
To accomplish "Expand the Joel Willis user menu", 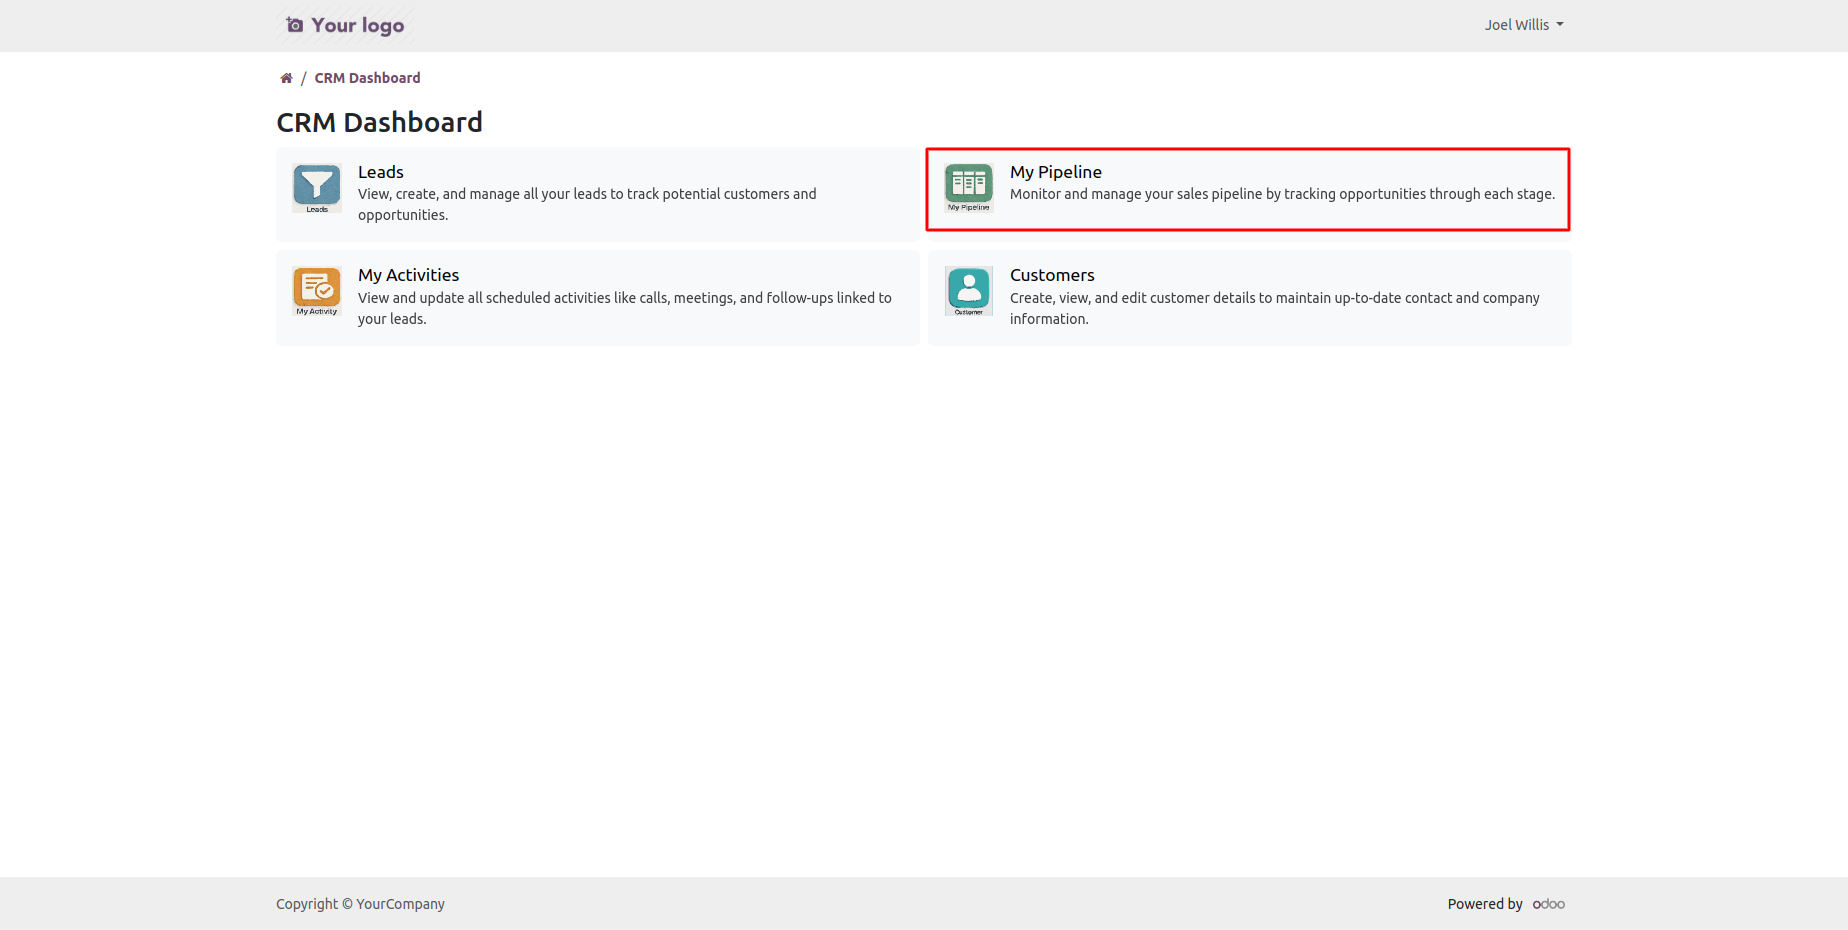I will tap(1524, 25).
